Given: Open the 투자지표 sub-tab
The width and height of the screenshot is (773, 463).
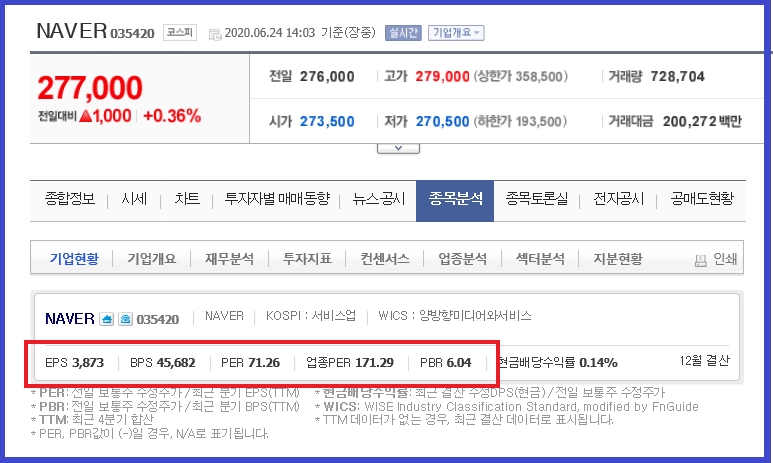Looking at the screenshot, I should [307, 259].
